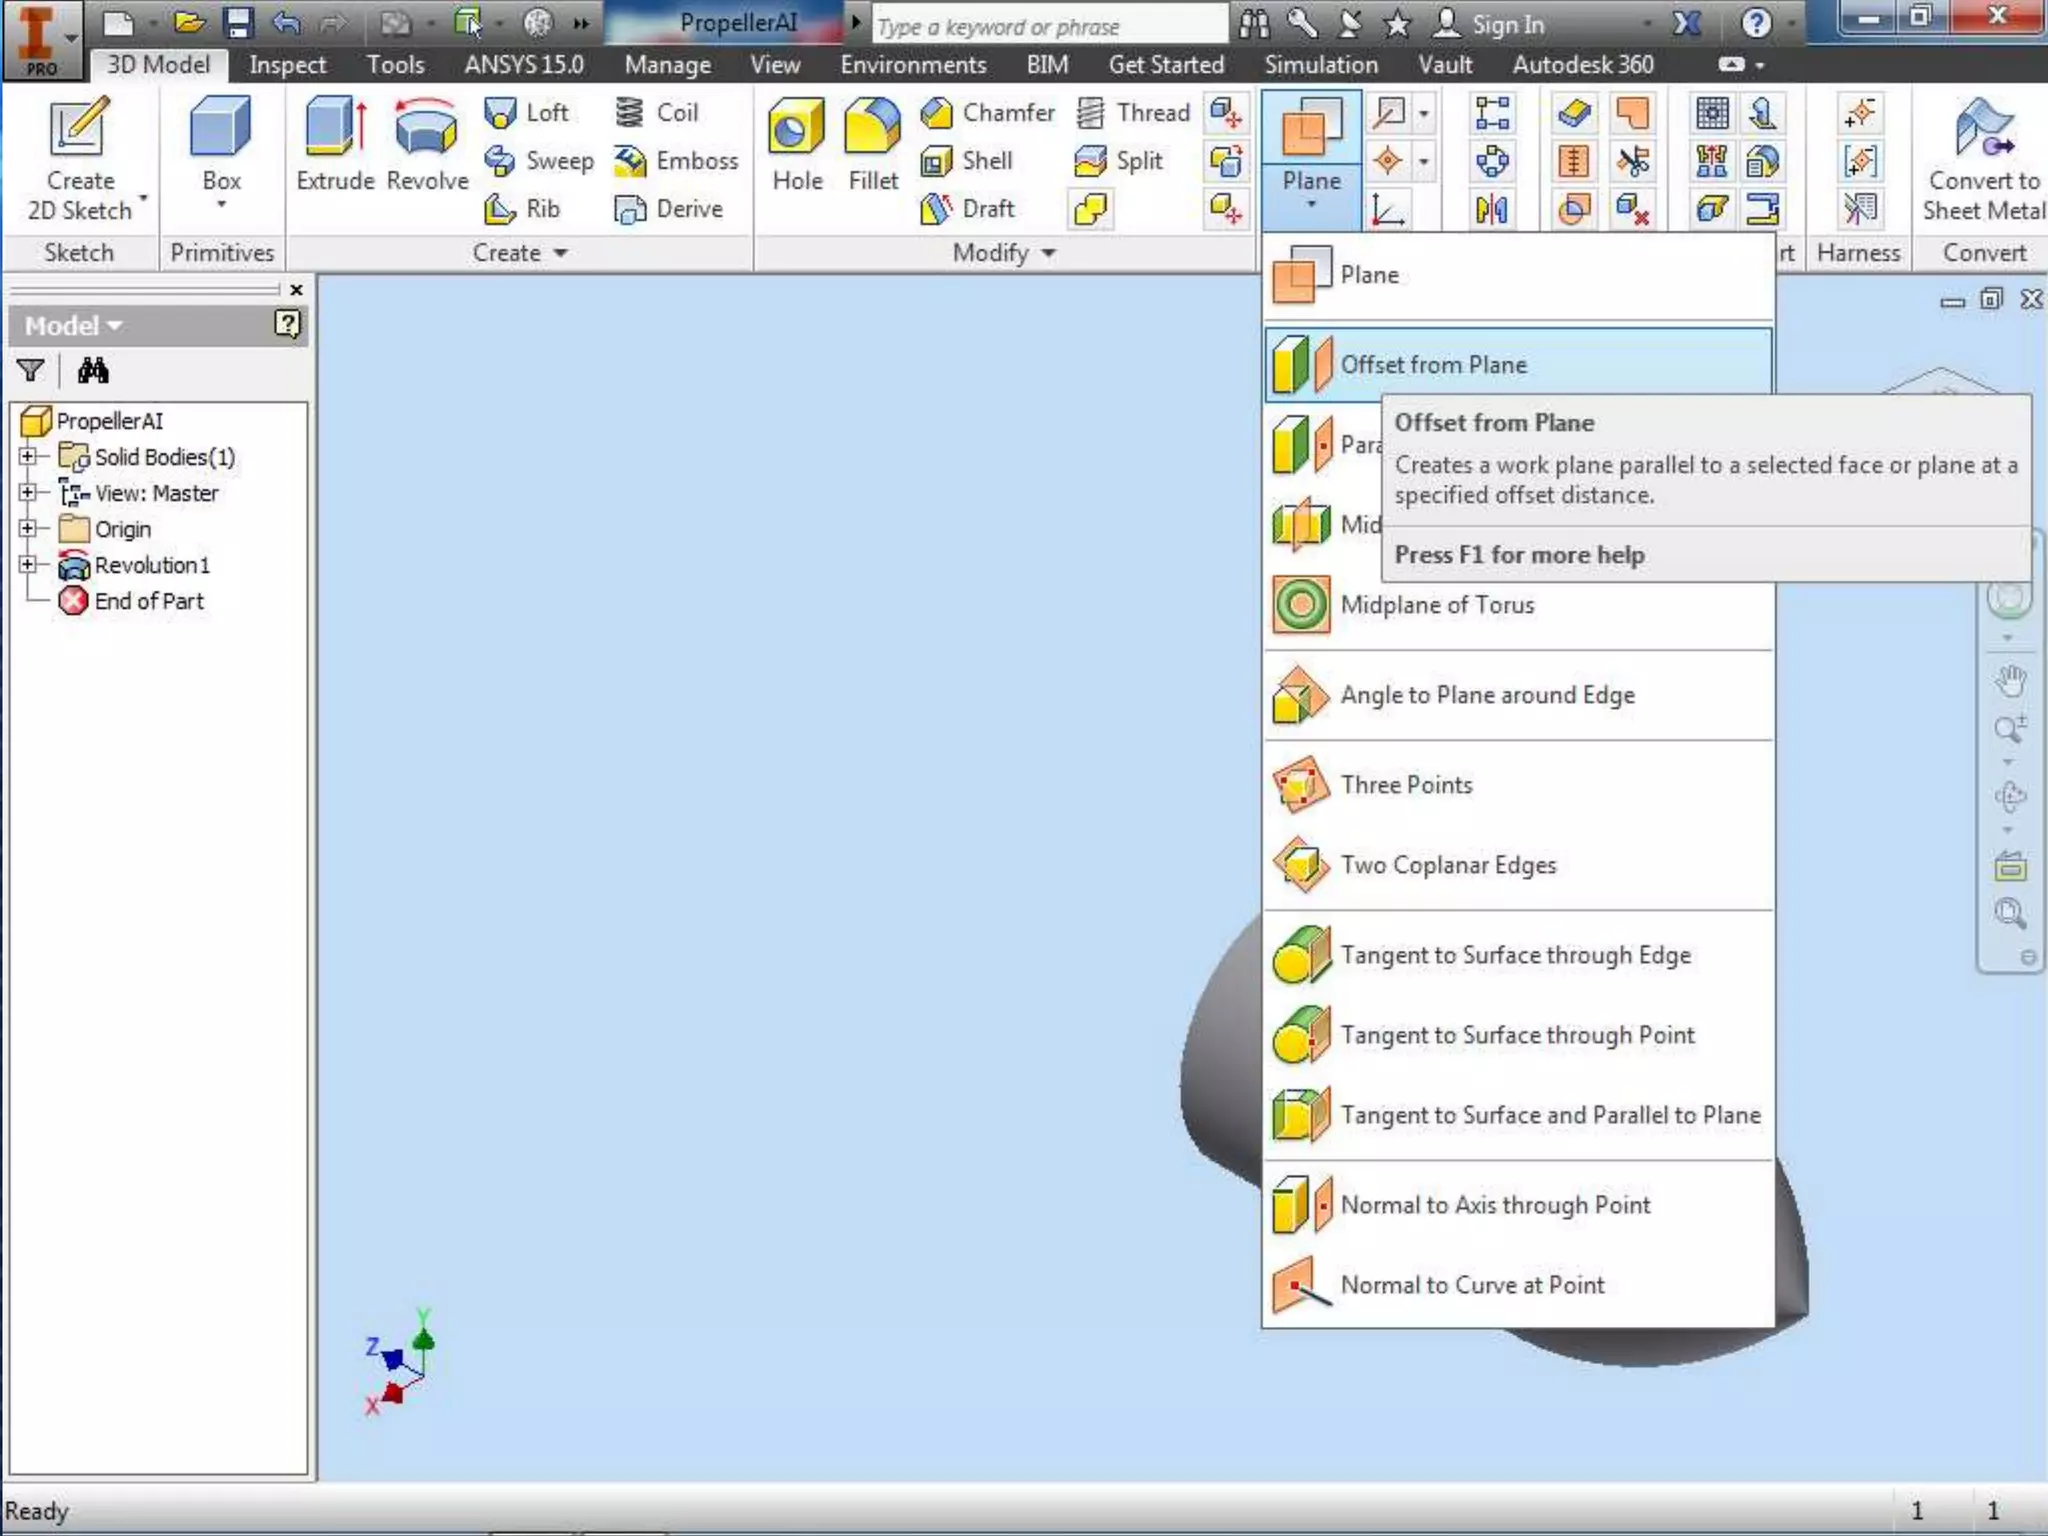Select Three Points plane option
Image resolution: width=2048 pixels, height=1536 pixels.
click(1405, 785)
